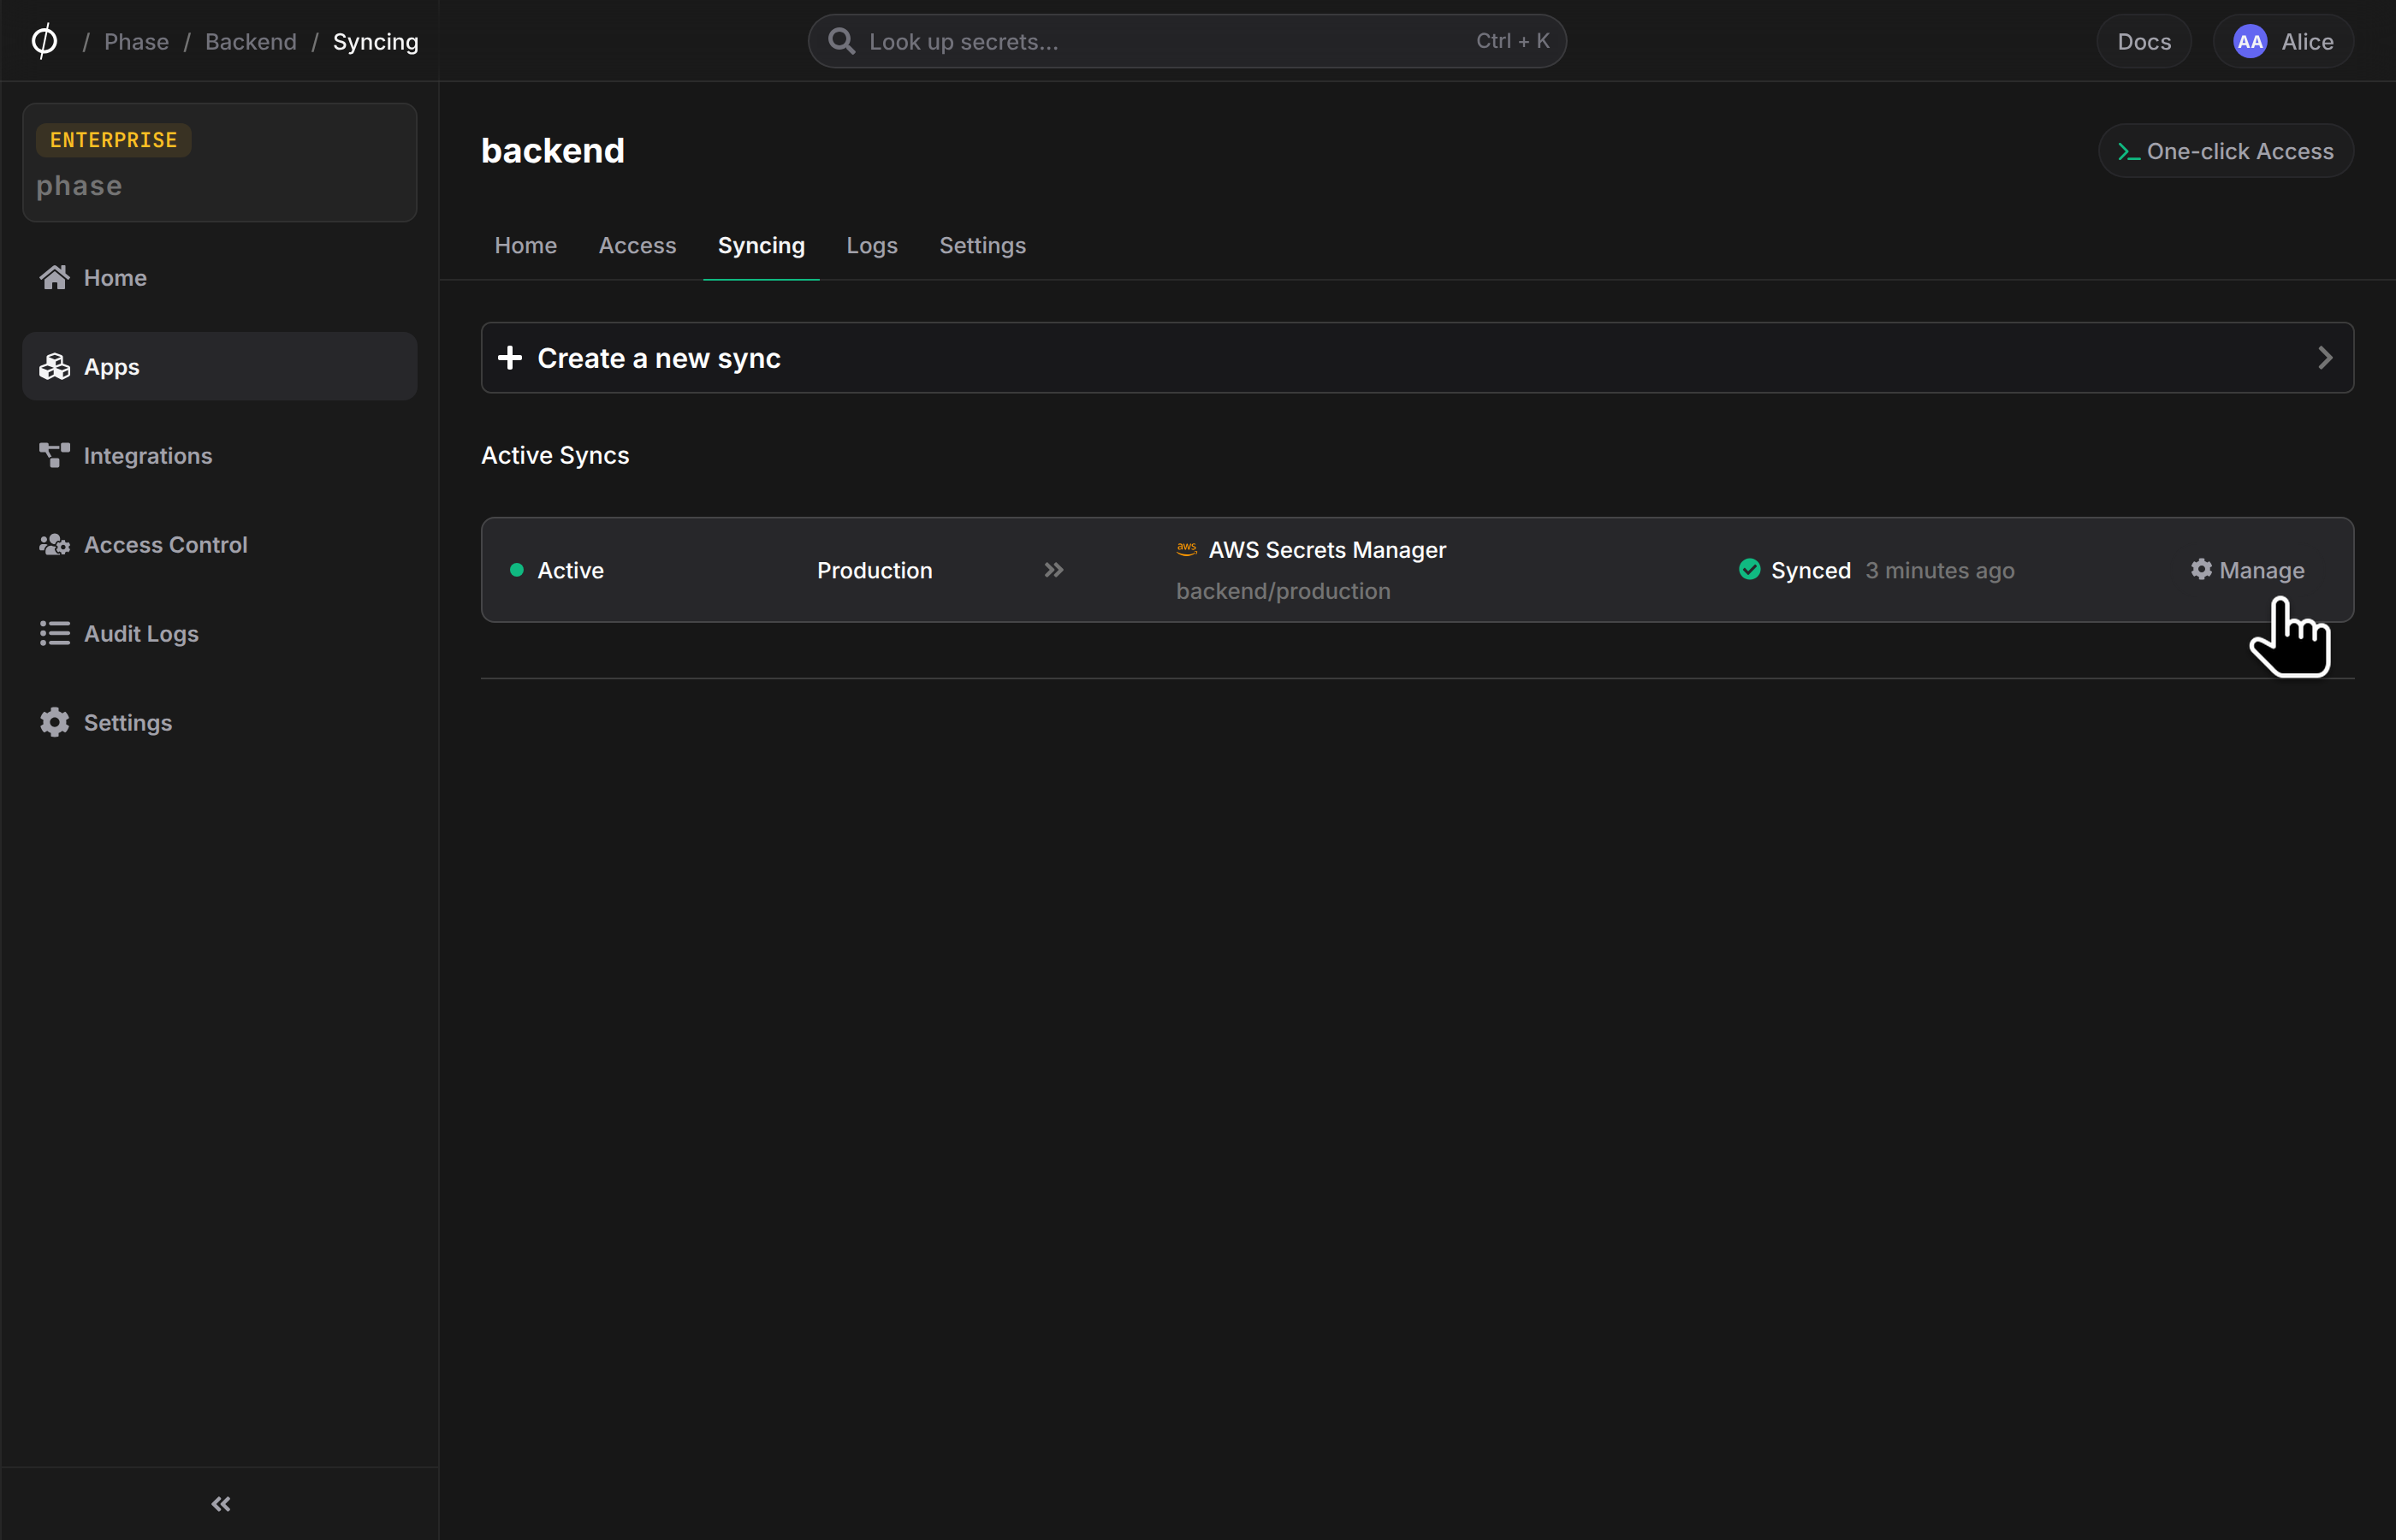The height and width of the screenshot is (1540, 2396).
Task: Click the One-click Access button
Action: tap(2225, 151)
